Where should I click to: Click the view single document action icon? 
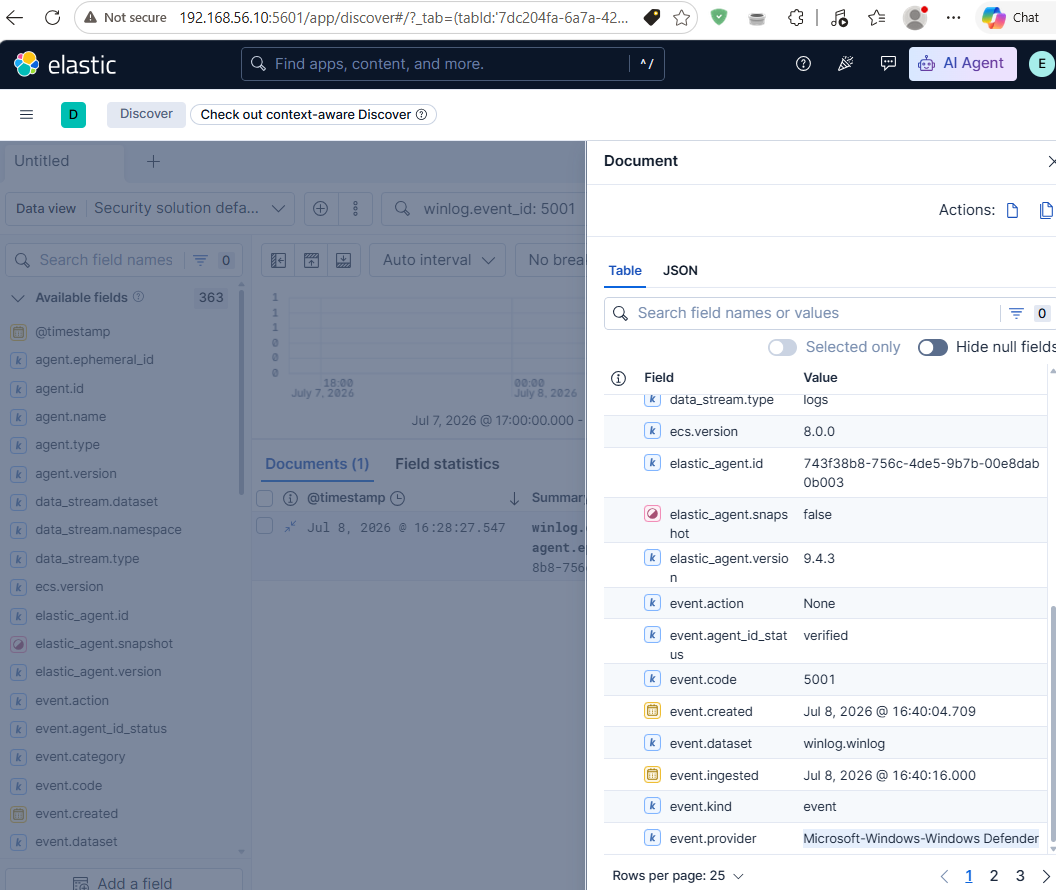1012,210
